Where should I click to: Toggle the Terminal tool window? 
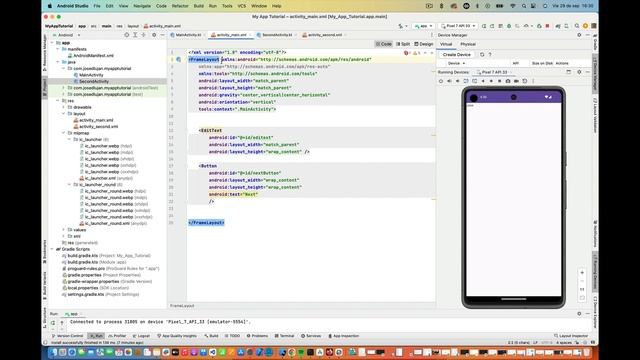click(284, 336)
